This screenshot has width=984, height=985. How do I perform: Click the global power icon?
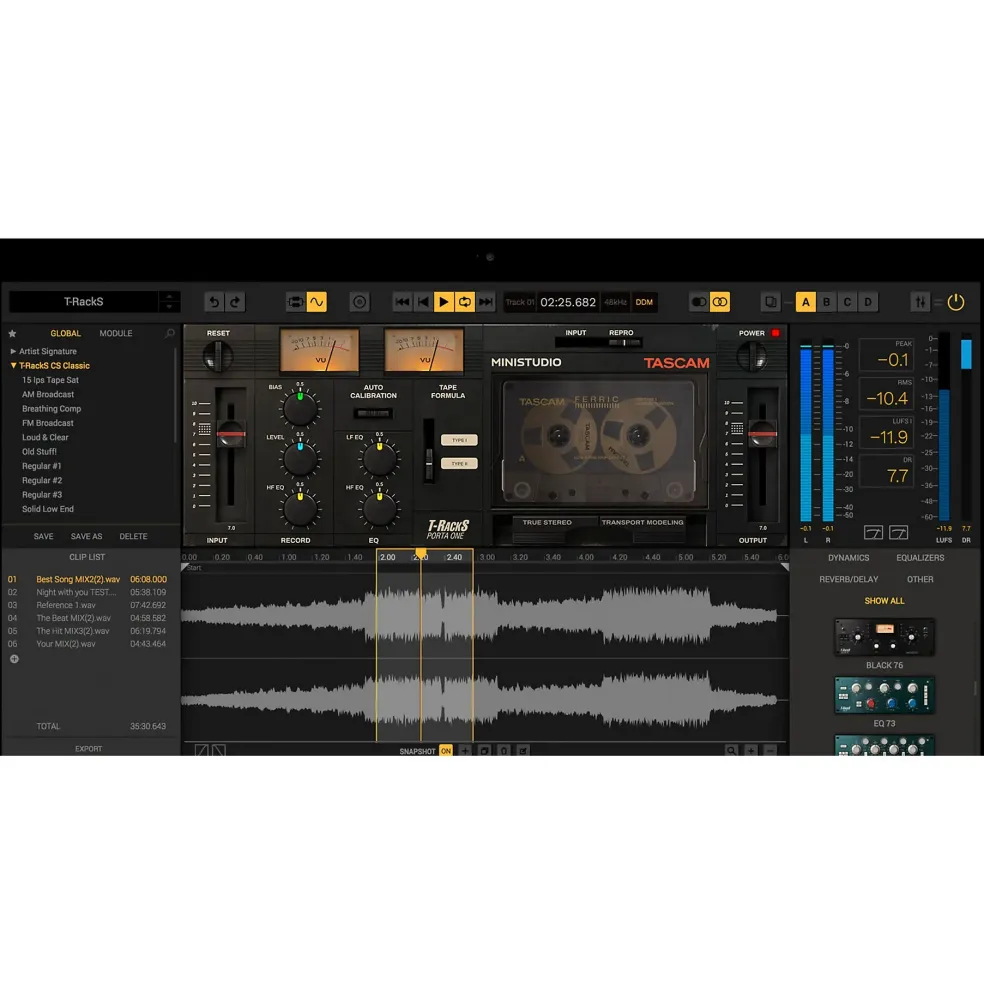click(x=956, y=302)
